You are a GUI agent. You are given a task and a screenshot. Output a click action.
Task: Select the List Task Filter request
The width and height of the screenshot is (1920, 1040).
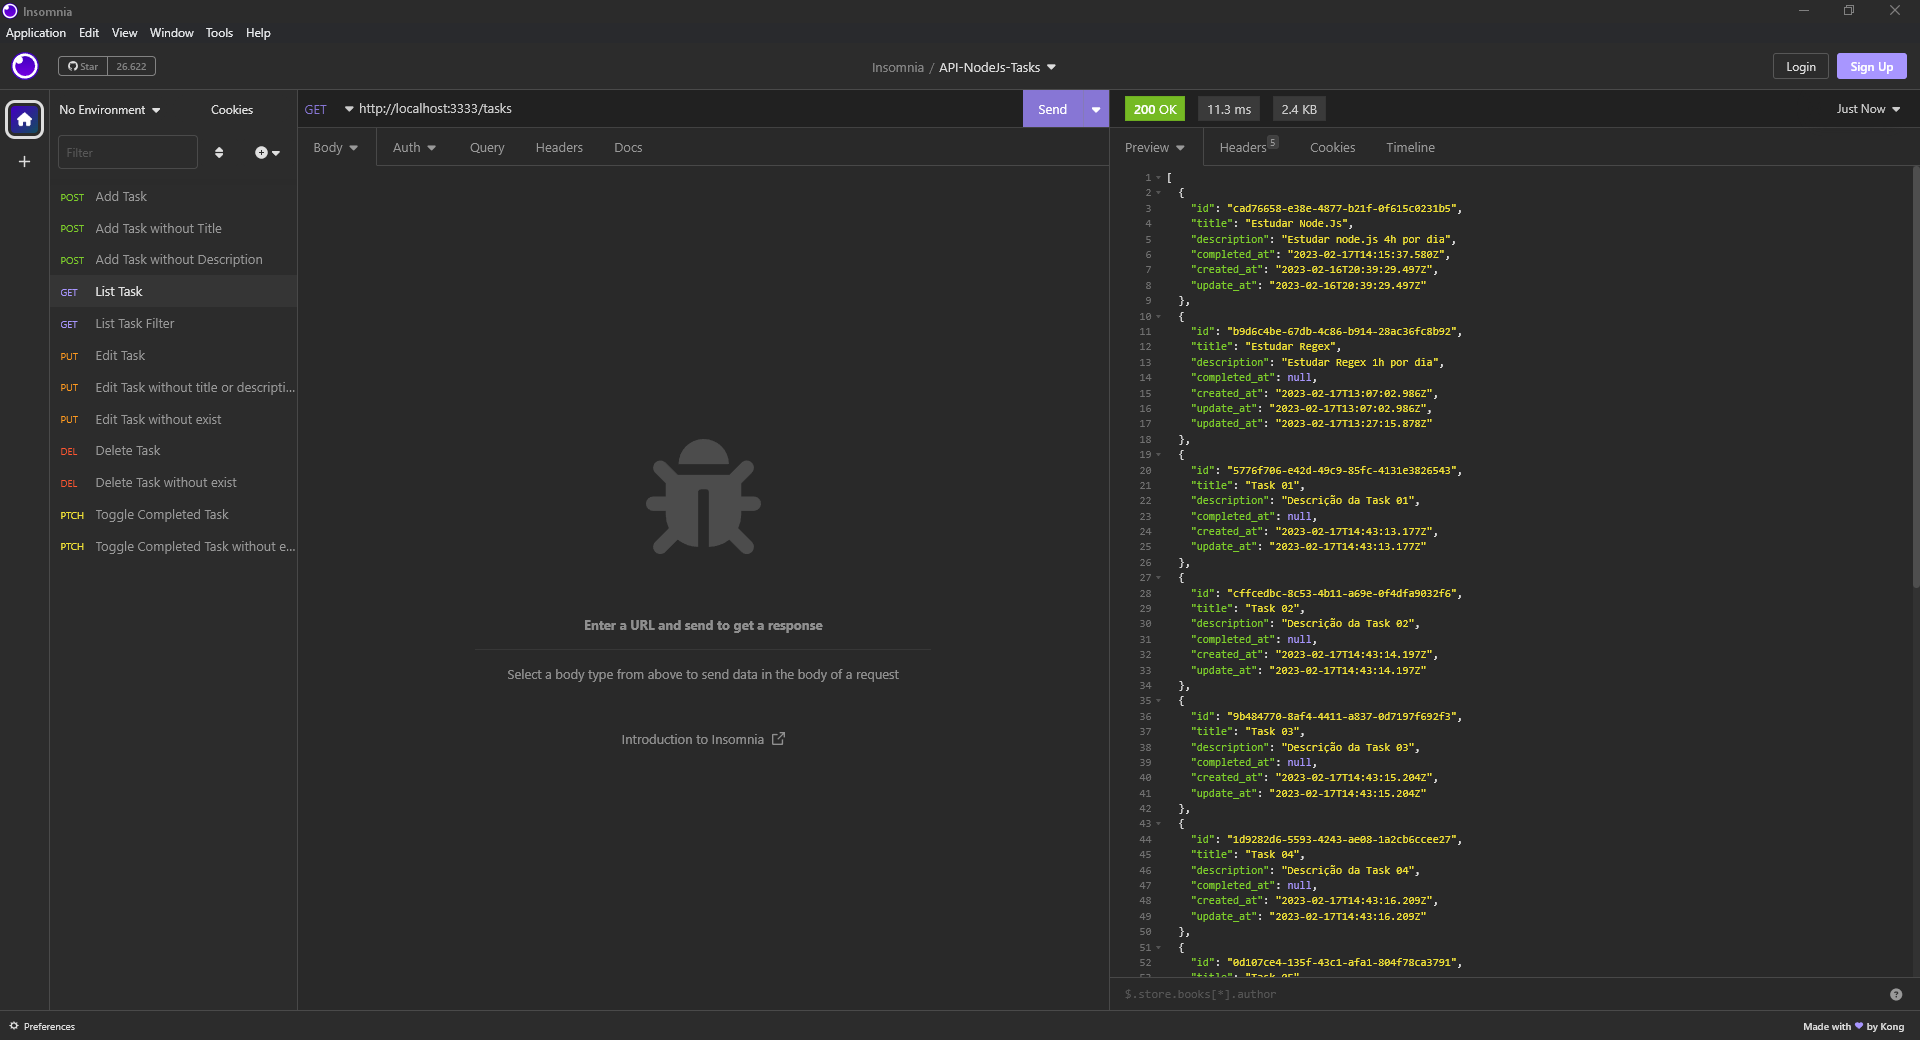[174, 324]
